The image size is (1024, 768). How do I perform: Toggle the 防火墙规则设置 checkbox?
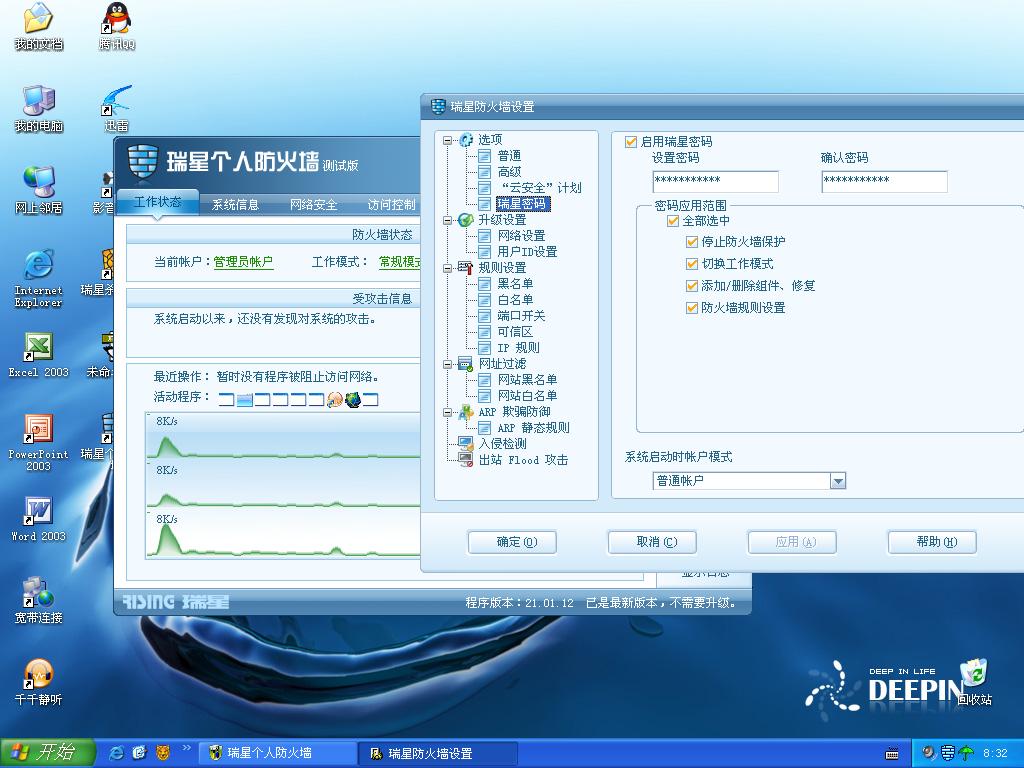(x=692, y=308)
